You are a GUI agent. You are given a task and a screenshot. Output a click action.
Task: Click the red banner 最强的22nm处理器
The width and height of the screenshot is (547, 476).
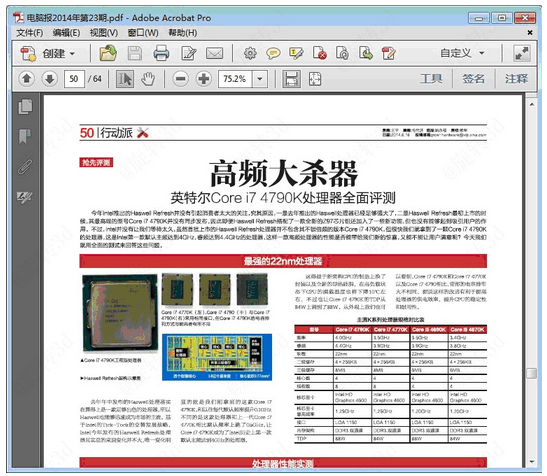click(283, 261)
